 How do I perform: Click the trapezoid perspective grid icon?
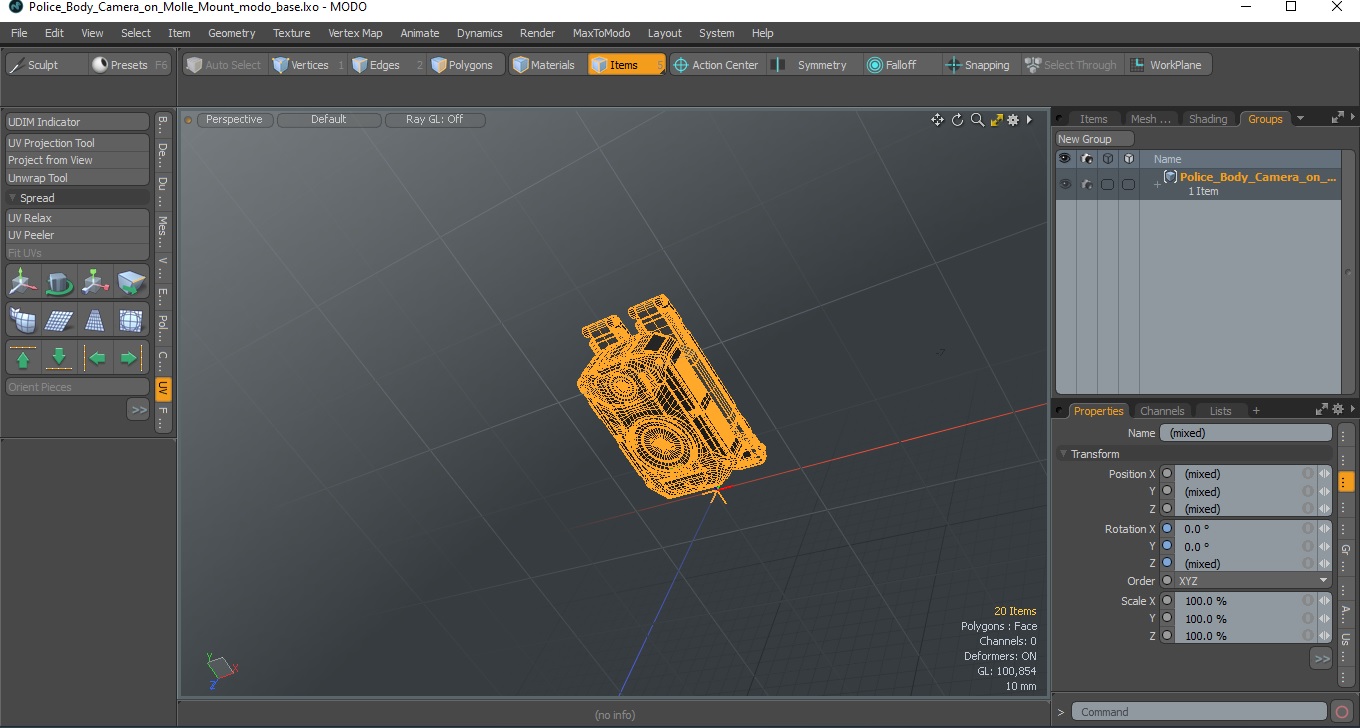pyautogui.click(x=95, y=320)
